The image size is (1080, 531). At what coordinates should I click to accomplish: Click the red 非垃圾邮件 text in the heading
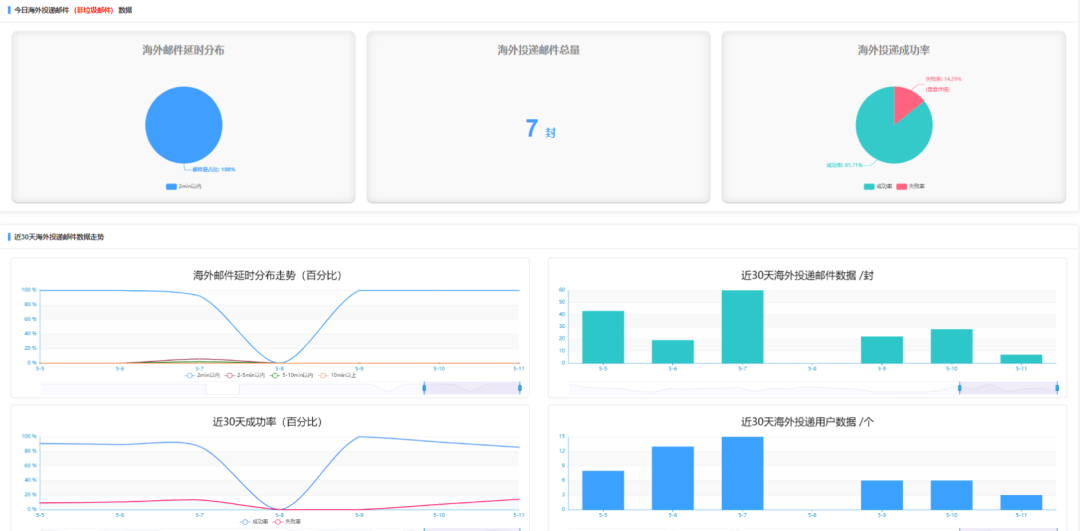coord(94,10)
